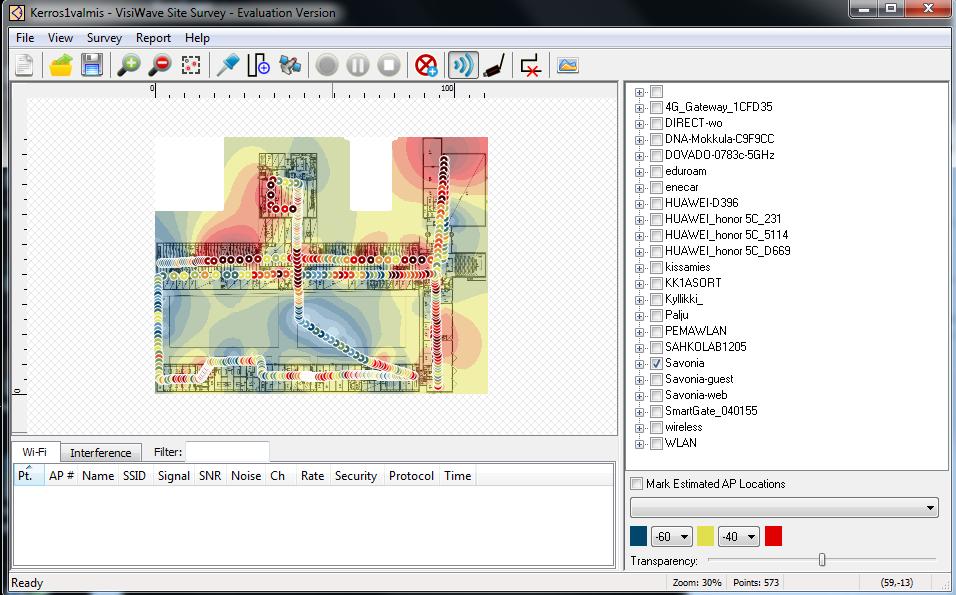Viewport: 956px width, 595px height.
Task: Sort by the Time column header
Action: coord(457,476)
